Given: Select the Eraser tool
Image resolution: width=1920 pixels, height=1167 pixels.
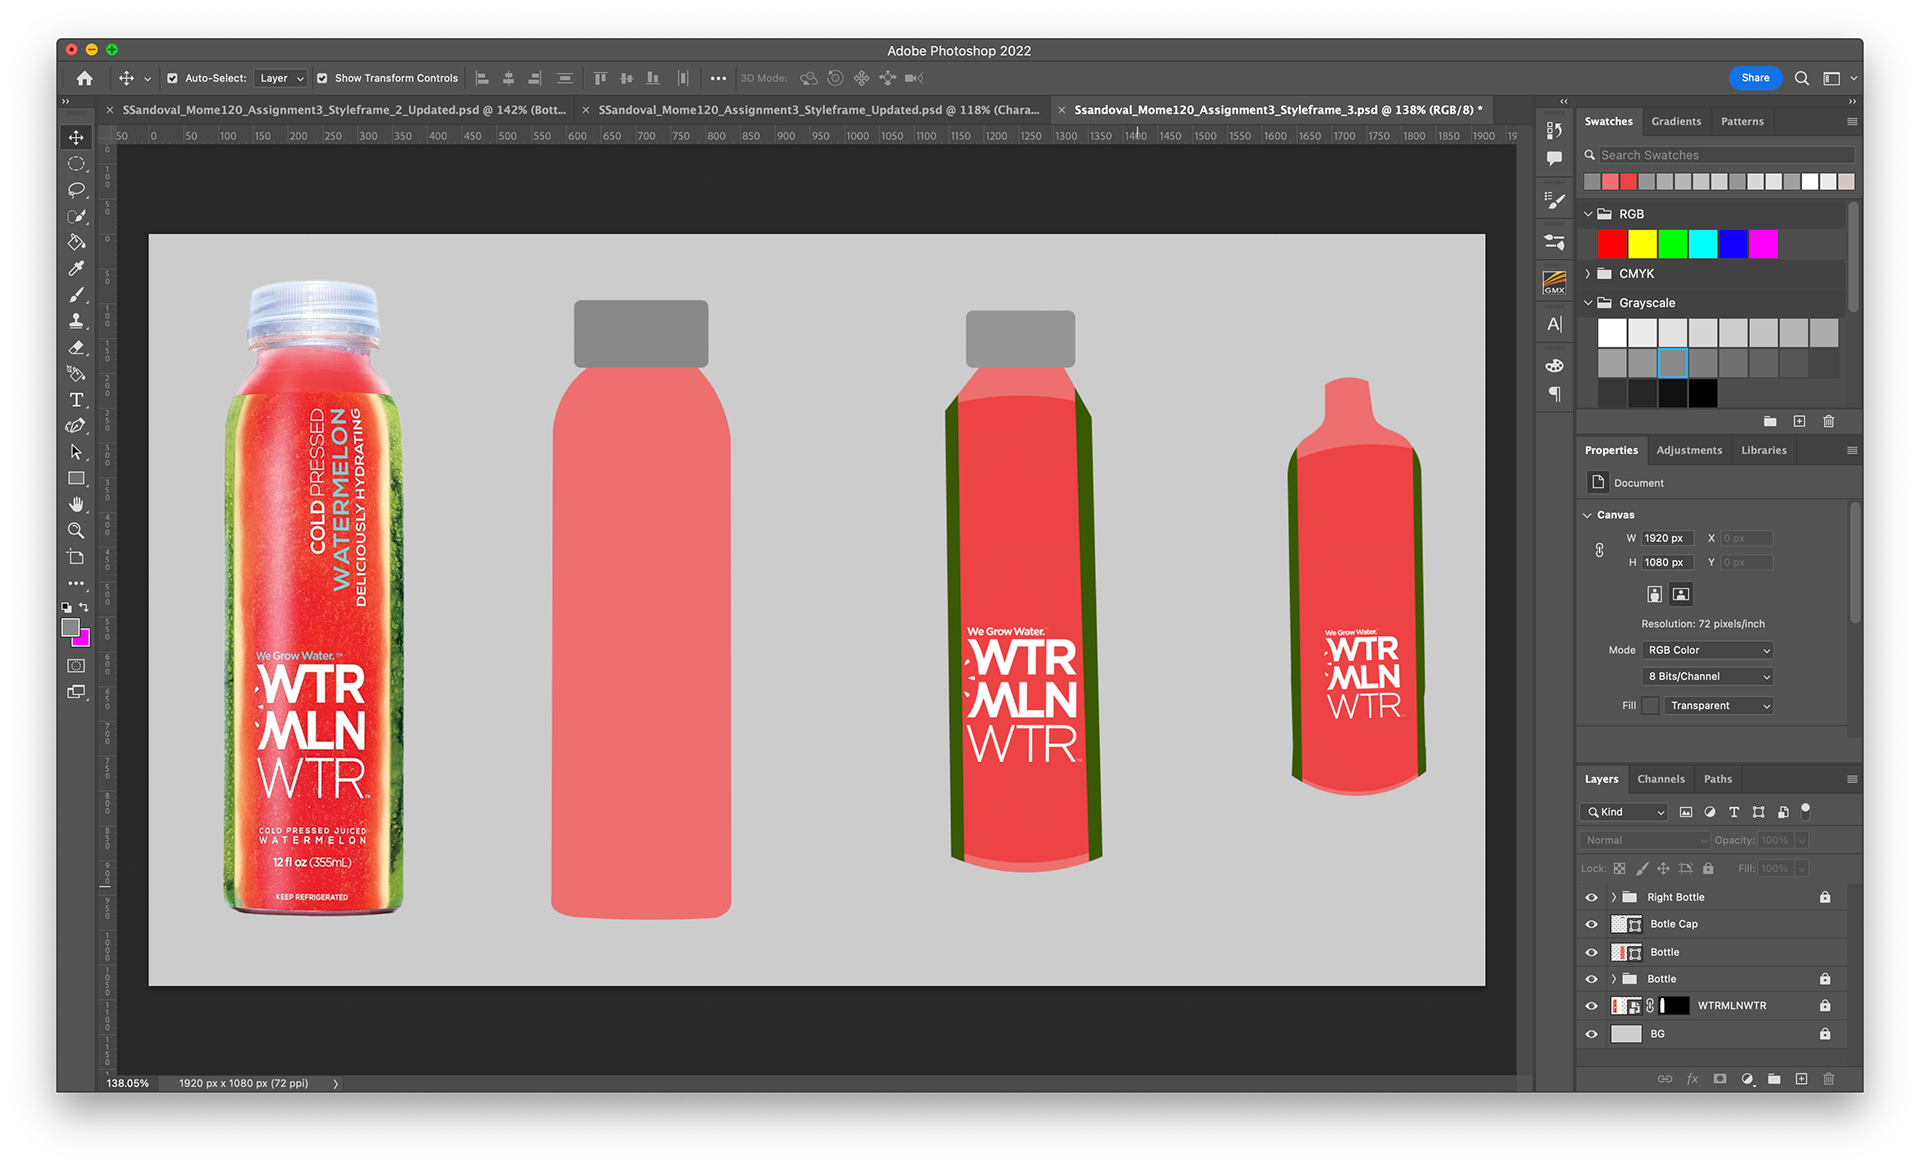Looking at the screenshot, I should (x=76, y=347).
